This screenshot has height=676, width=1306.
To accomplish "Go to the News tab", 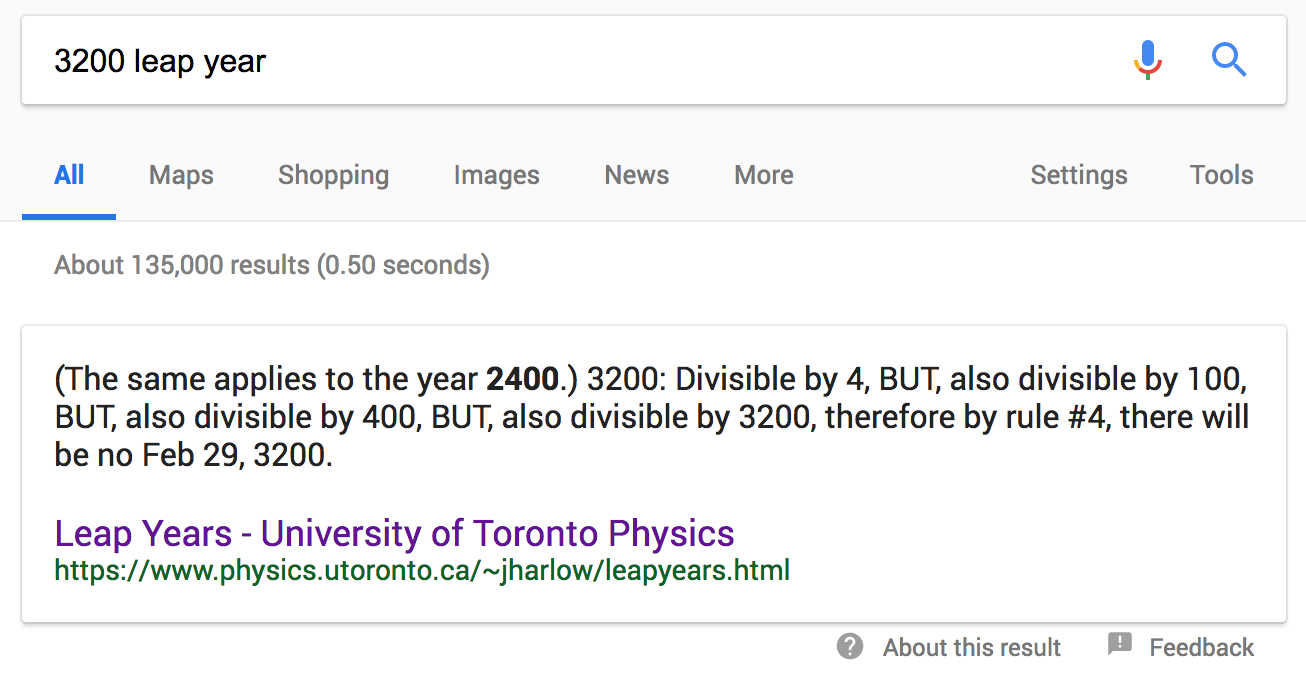I will (636, 175).
